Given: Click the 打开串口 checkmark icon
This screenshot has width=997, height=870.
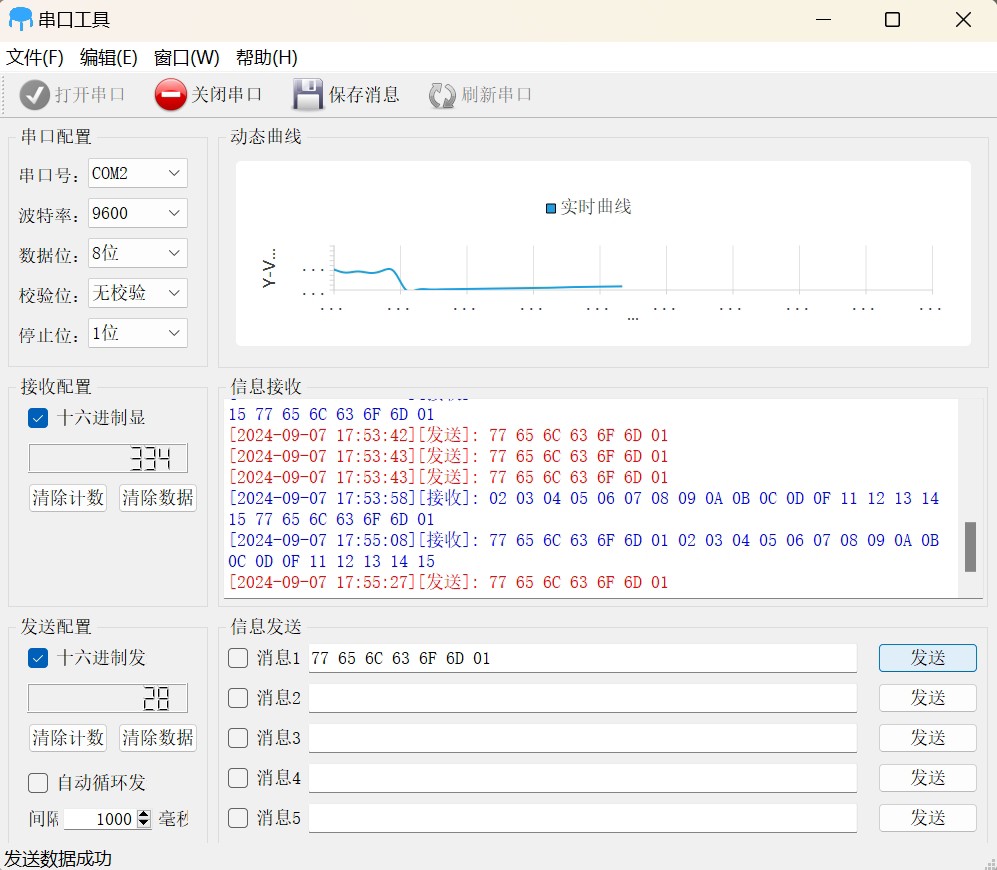Looking at the screenshot, I should [x=35, y=95].
